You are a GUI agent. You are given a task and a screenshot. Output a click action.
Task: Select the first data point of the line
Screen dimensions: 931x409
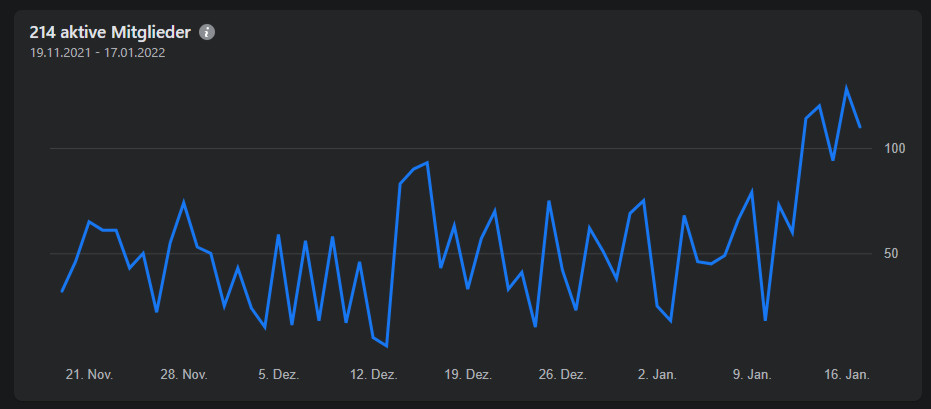(x=62, y=291)
